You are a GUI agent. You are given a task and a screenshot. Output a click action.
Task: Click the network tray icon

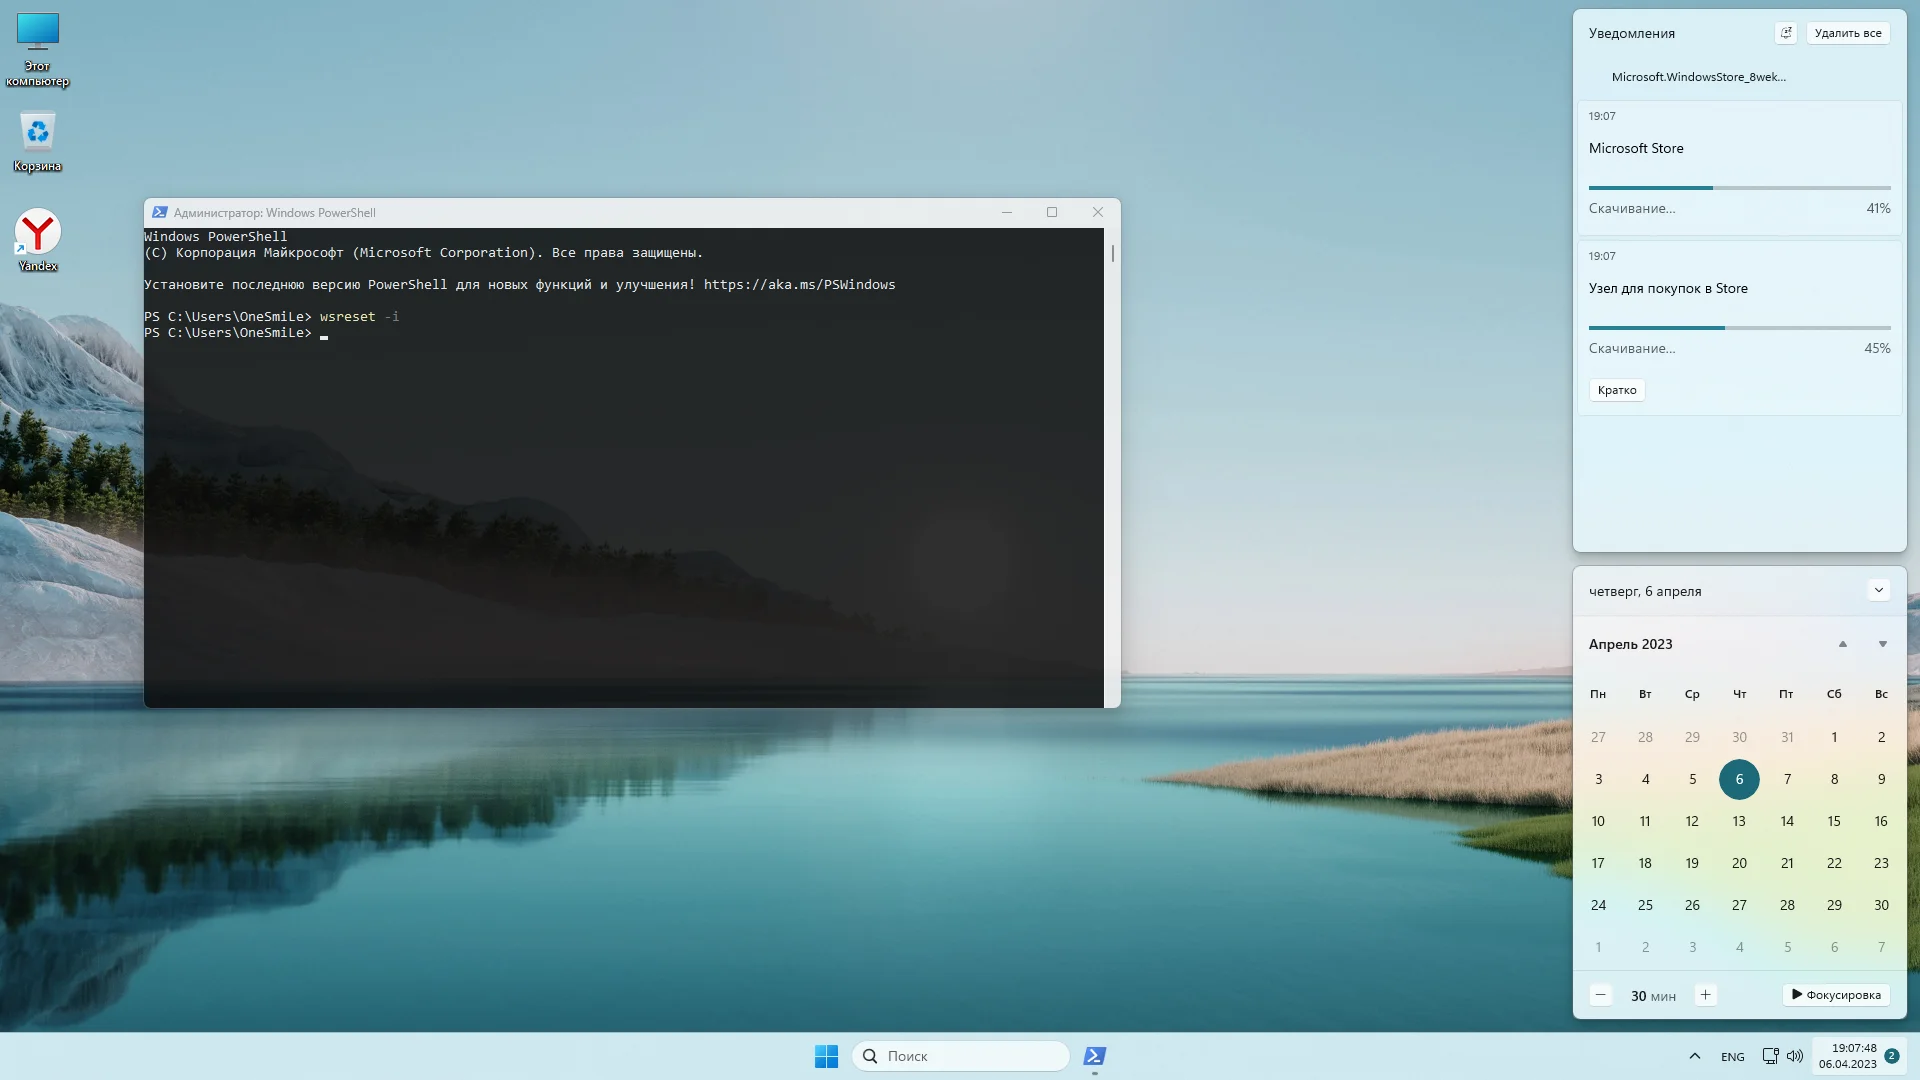coord(1770,1056)
